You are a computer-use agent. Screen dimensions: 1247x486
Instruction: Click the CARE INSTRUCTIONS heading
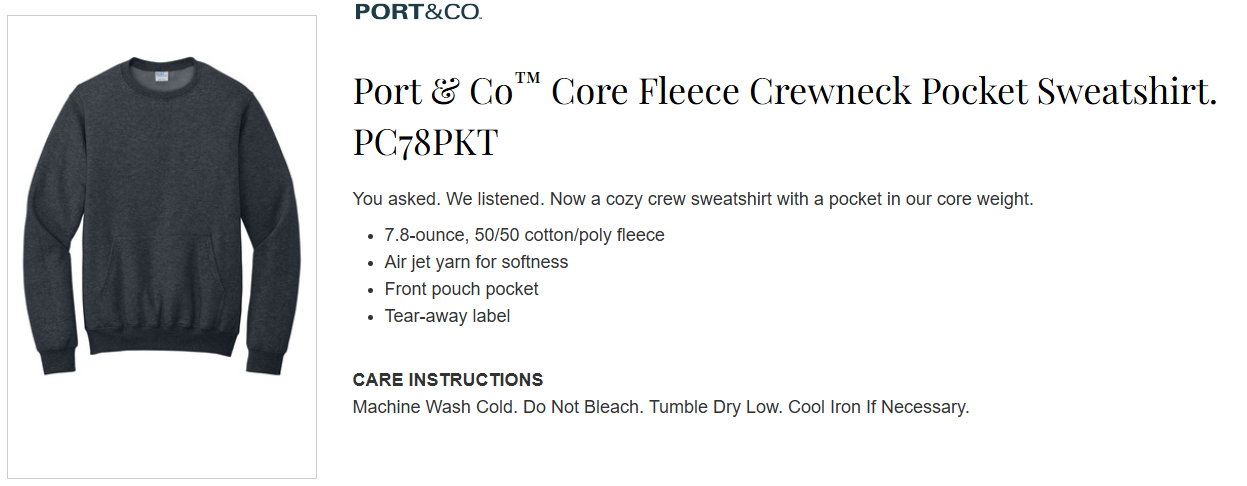click(x=447, y=380)
